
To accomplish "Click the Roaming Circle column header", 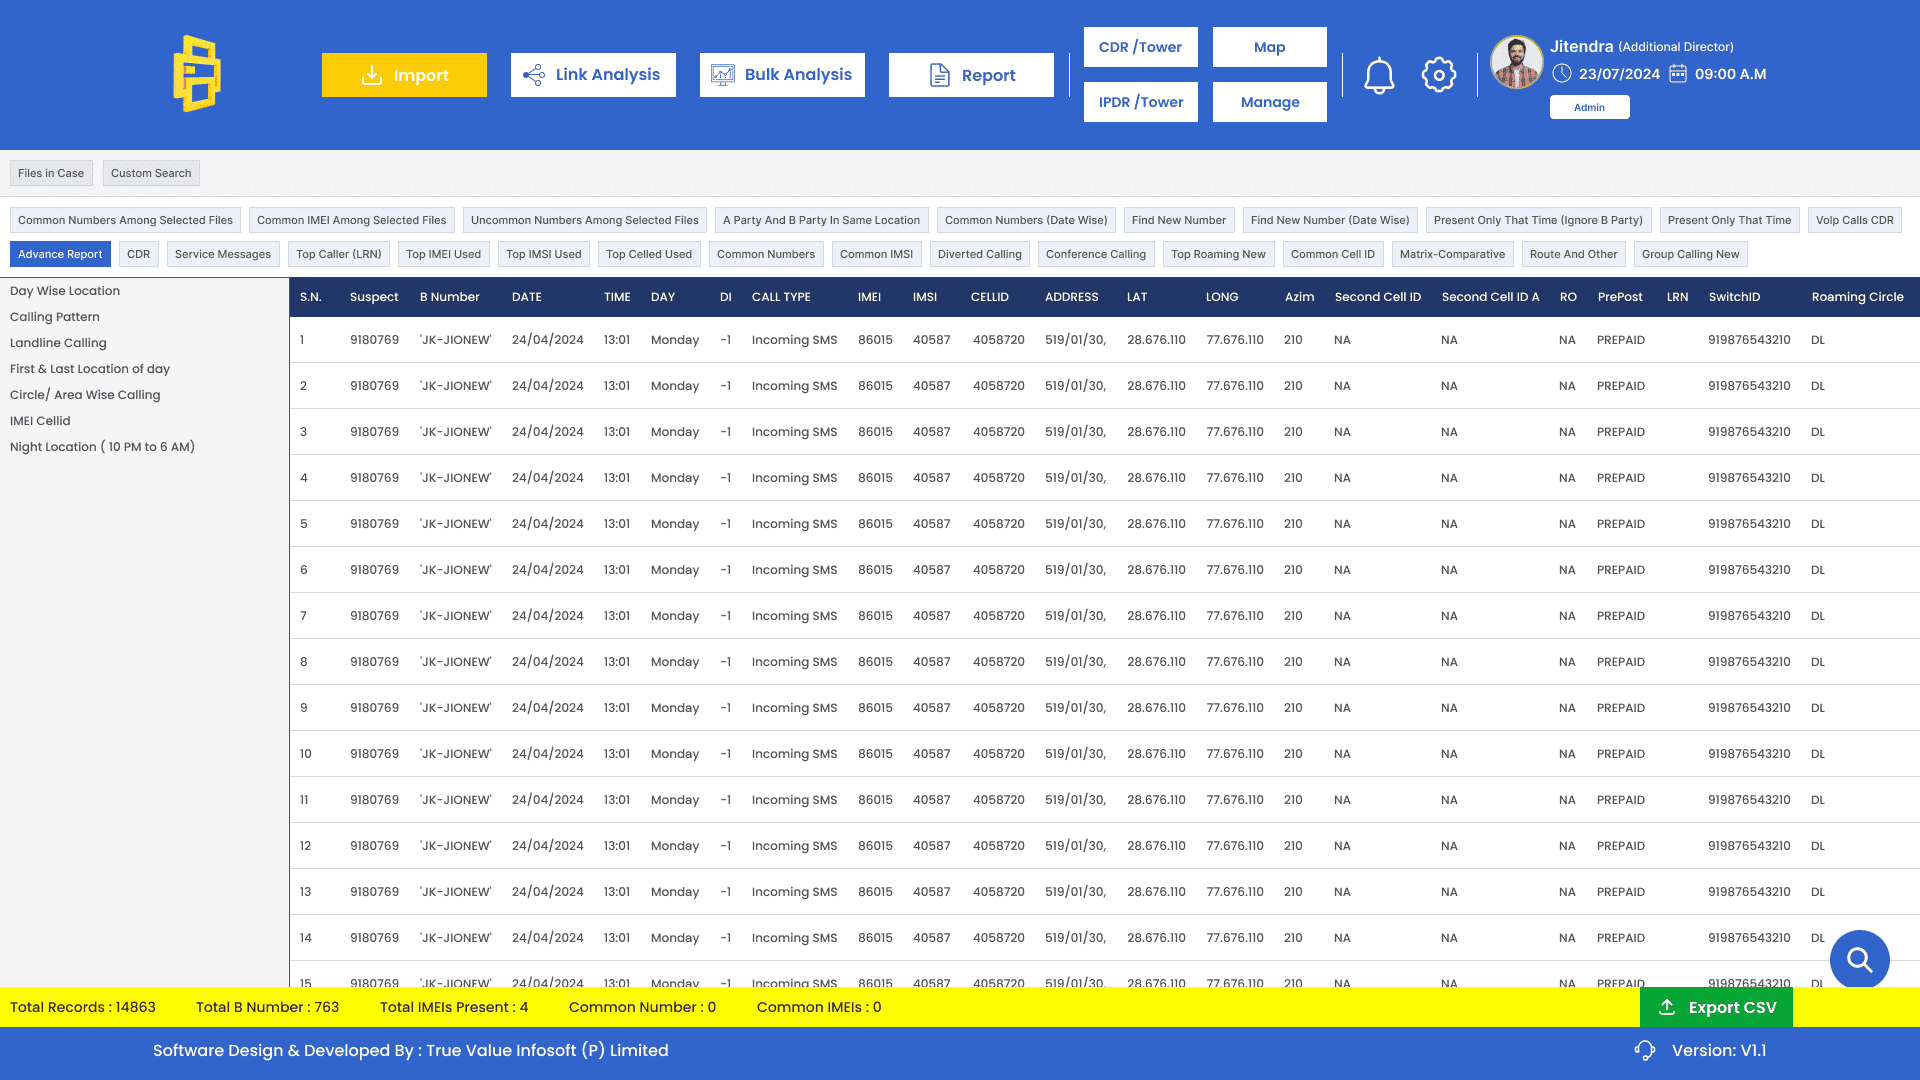I will click(x=1857, y=297).
